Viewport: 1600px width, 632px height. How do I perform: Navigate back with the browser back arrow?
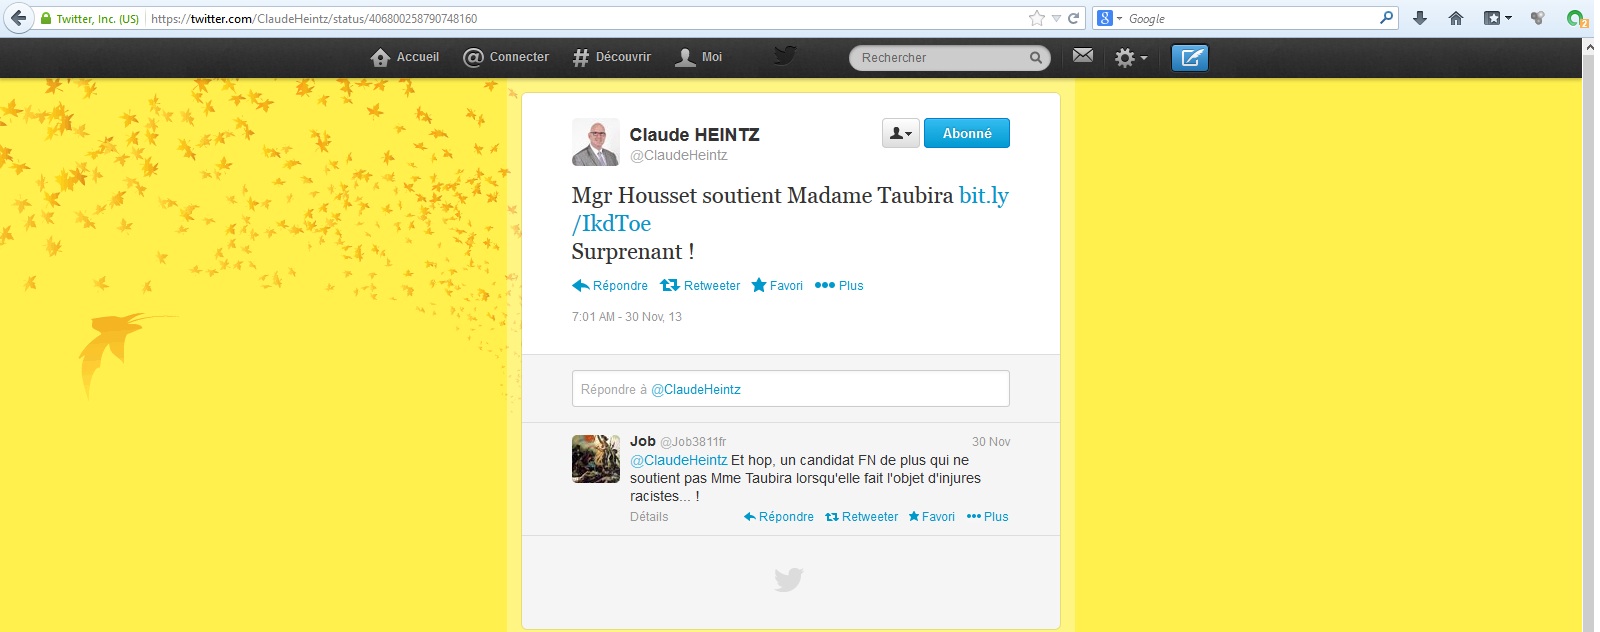pos(18,18)
